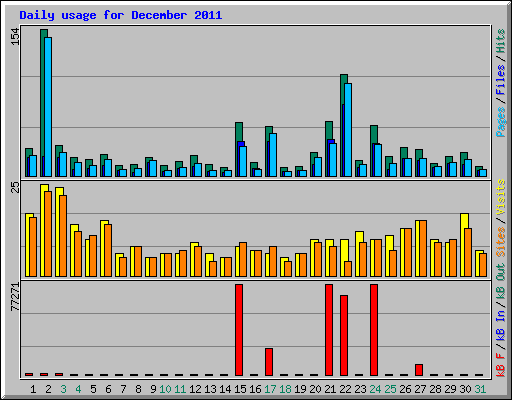Click the green hits bar for day 15
The height and width of the screenshot is (400, 512).
click(239, 132)
